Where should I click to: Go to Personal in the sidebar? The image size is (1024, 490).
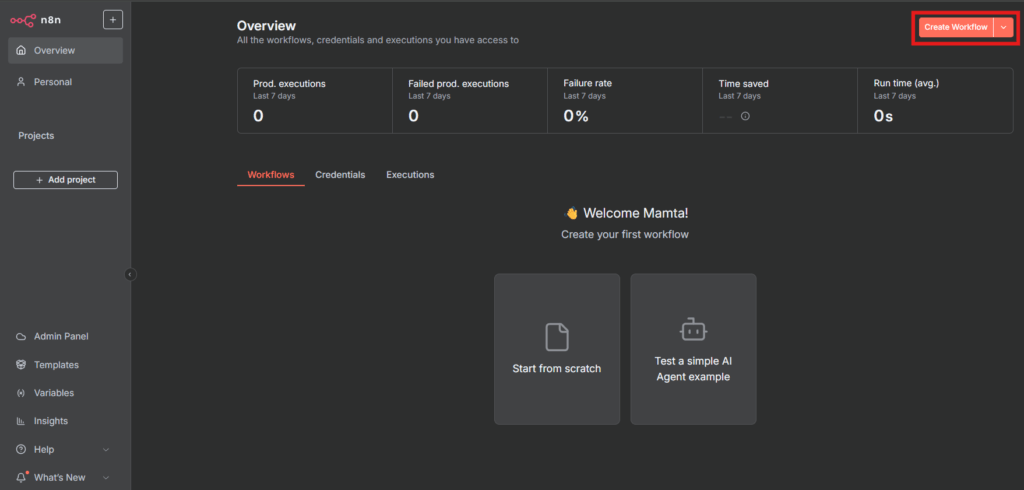pyautogui.click(x=52, y=82)
